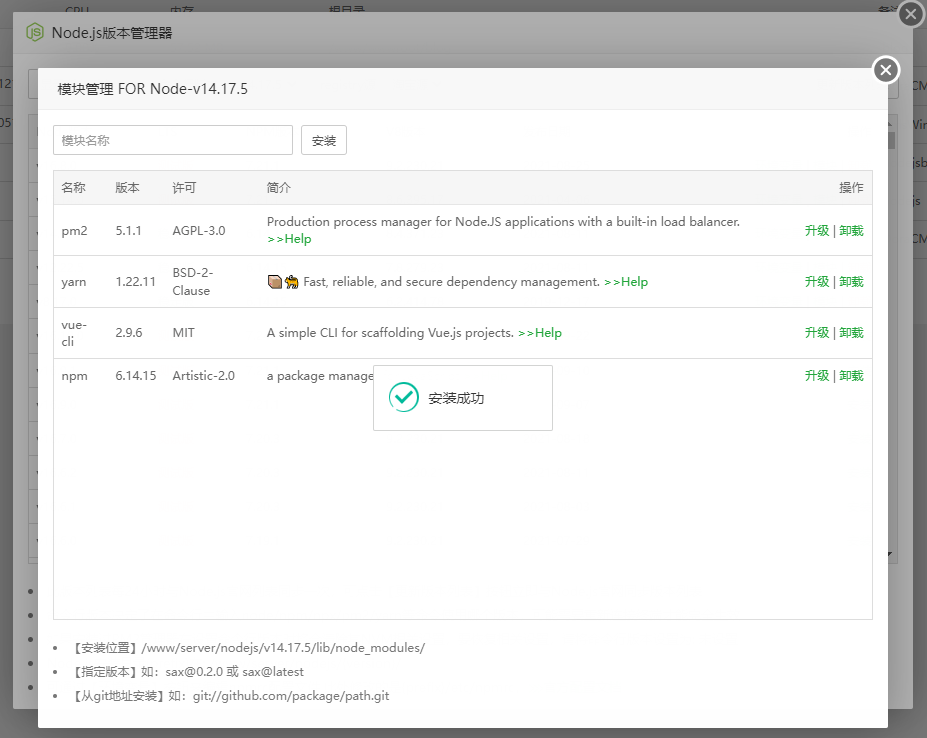This screenshot has height=738, width=927.
Task: Click the Artistic-2.0 license cell
Action: (x=203, y=376)
